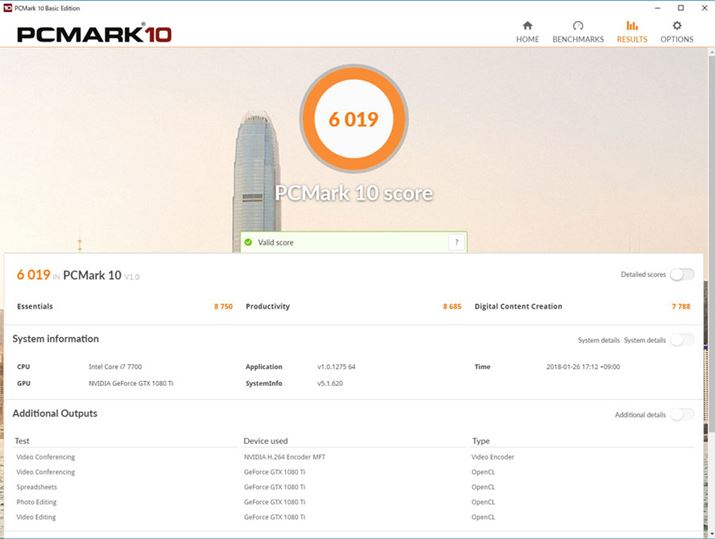This screenshot has width=715, height=539.
Task: Go to the HOME tab
Action: click(x=527, y=32)
